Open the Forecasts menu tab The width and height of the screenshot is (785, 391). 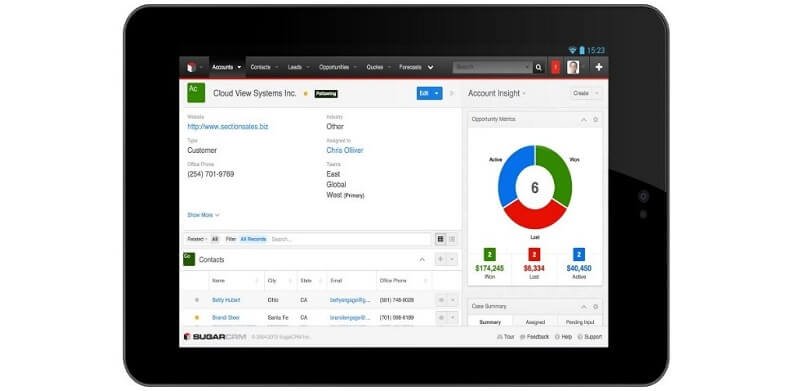click(410, 67)
